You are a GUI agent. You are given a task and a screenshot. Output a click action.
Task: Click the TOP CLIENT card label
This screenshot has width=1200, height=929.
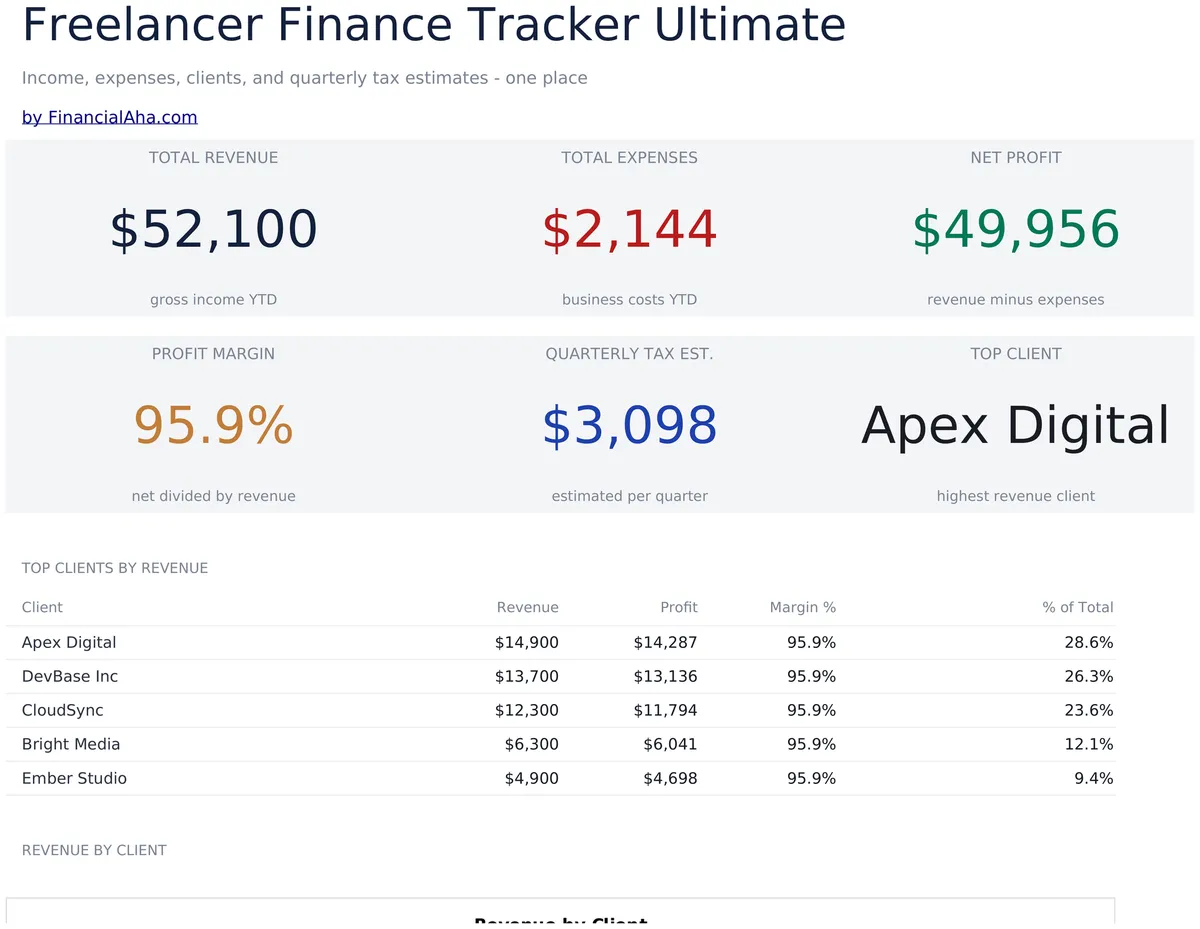click(1016, 354)
